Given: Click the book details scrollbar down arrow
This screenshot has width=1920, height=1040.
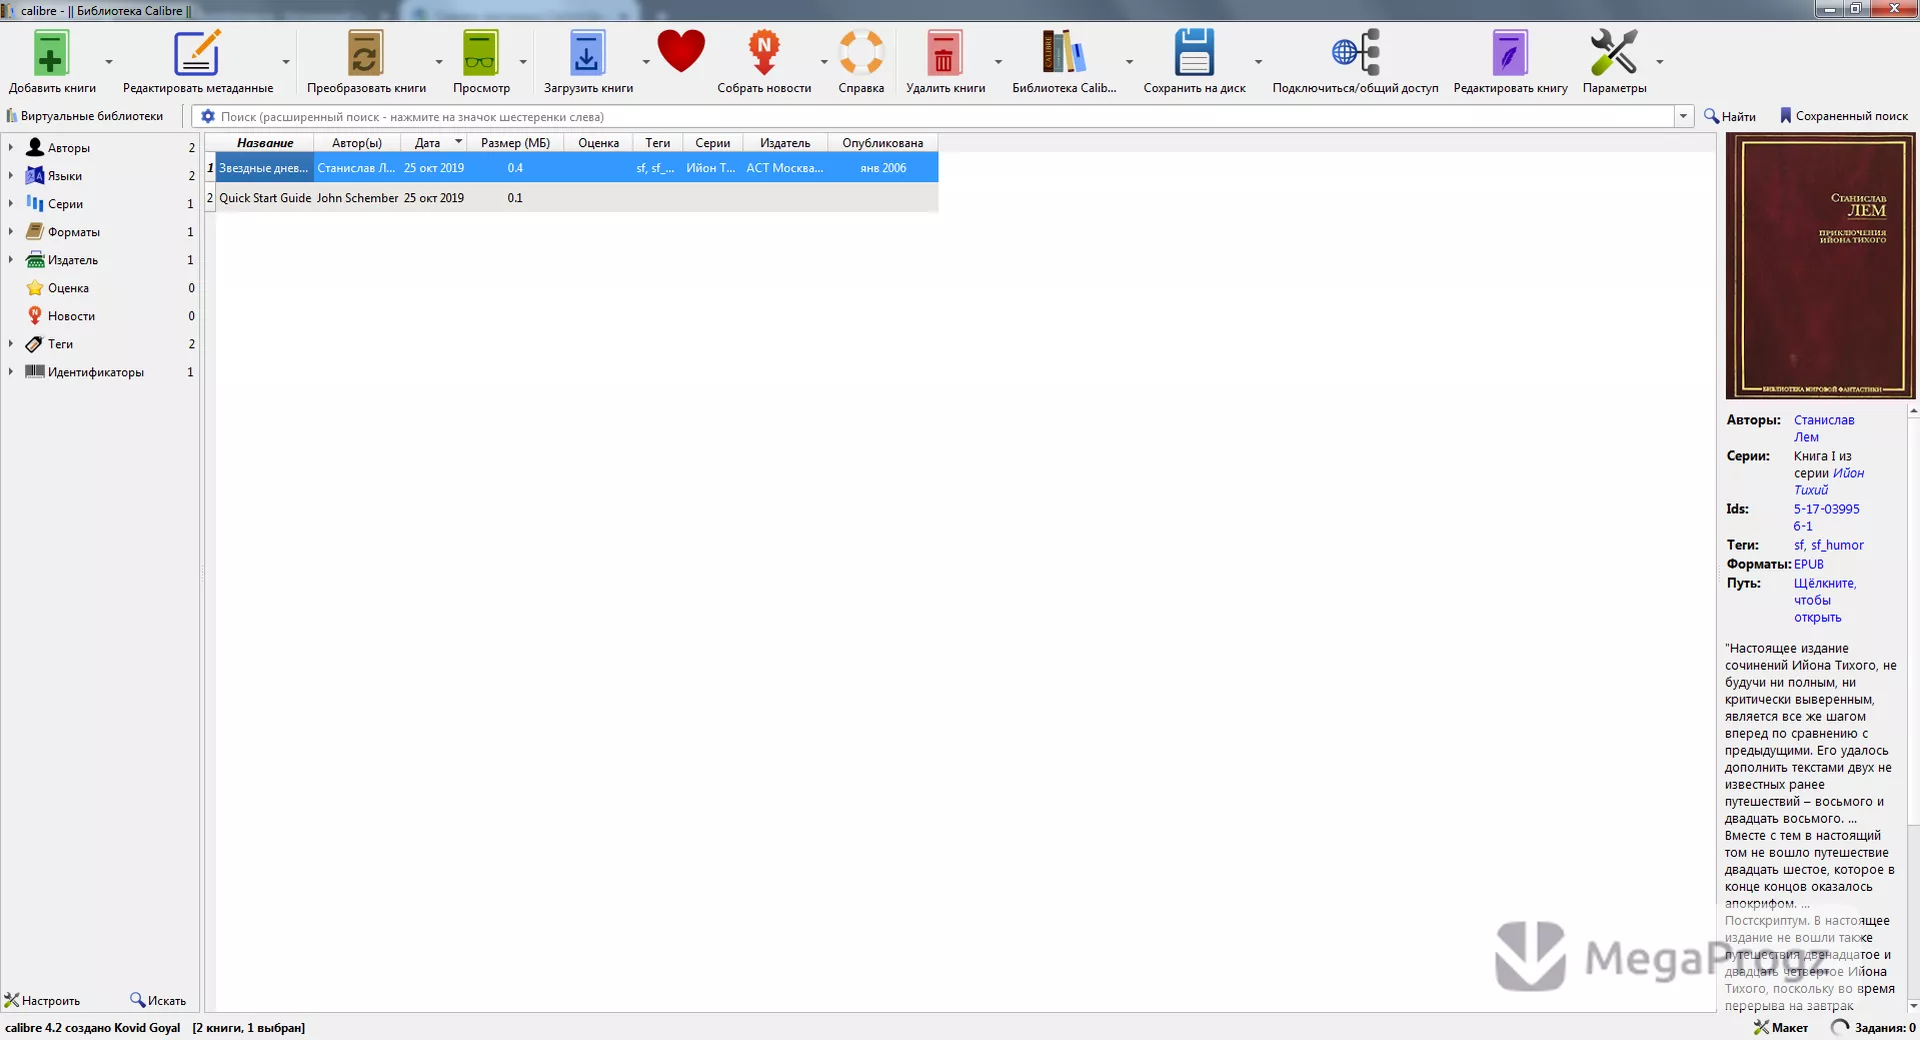Looking at the screenshot, I should 1913,1005.
